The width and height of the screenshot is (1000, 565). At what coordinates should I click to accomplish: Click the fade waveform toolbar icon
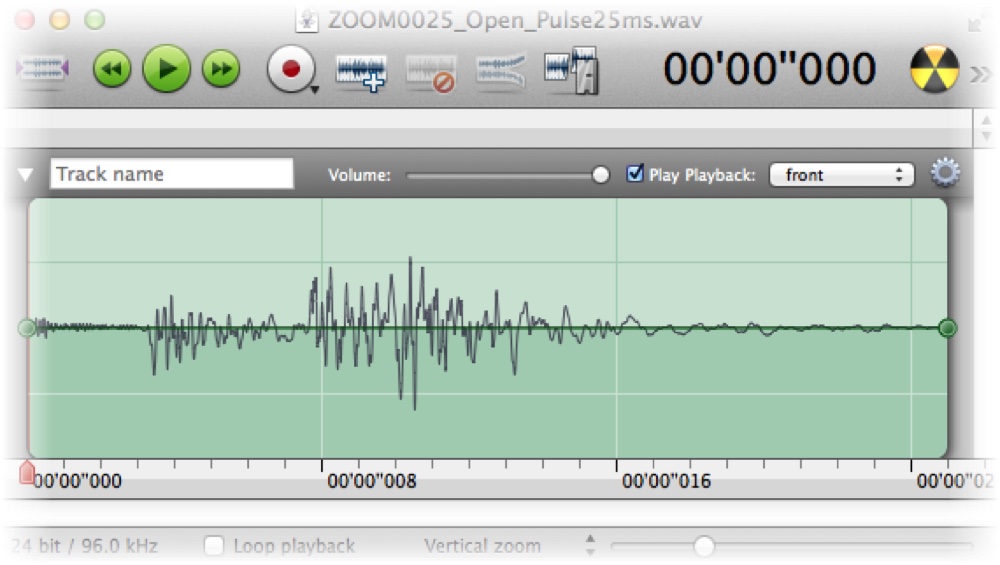coord(501,70)
